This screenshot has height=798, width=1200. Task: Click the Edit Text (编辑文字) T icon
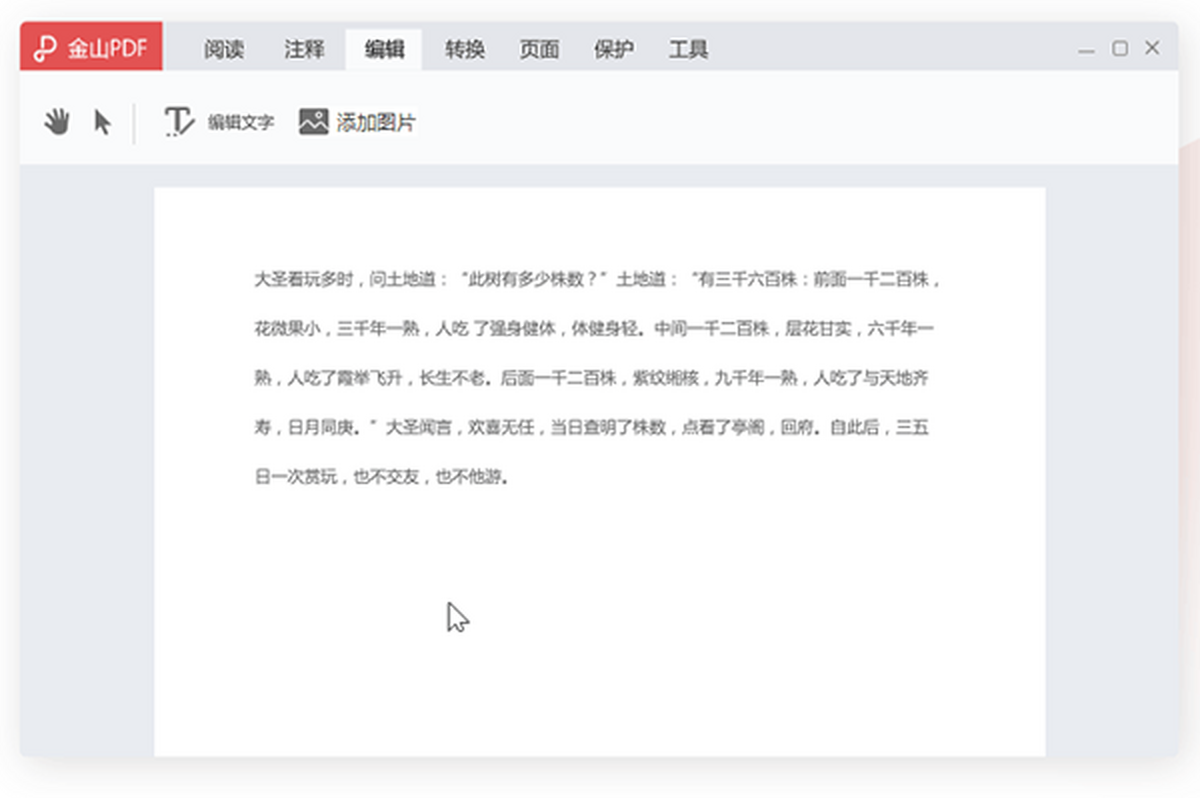(x=179, y=122)
